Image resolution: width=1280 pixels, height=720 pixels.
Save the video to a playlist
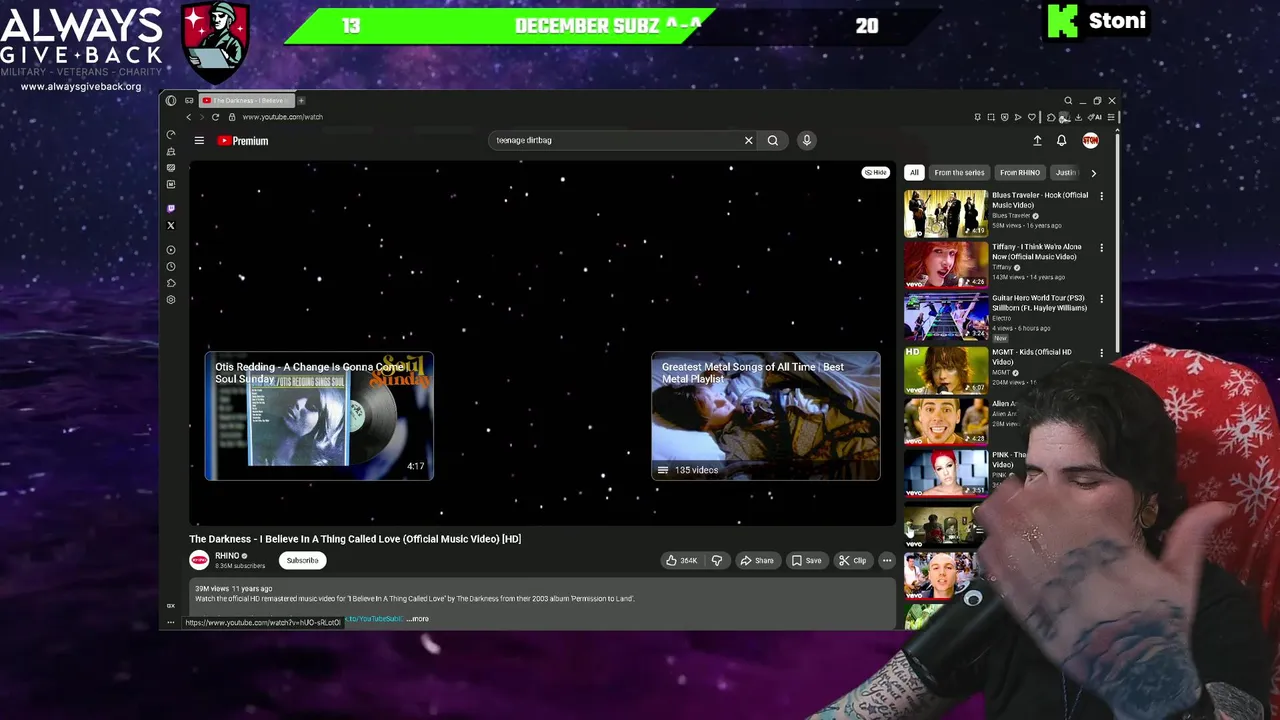click(806, 561)
